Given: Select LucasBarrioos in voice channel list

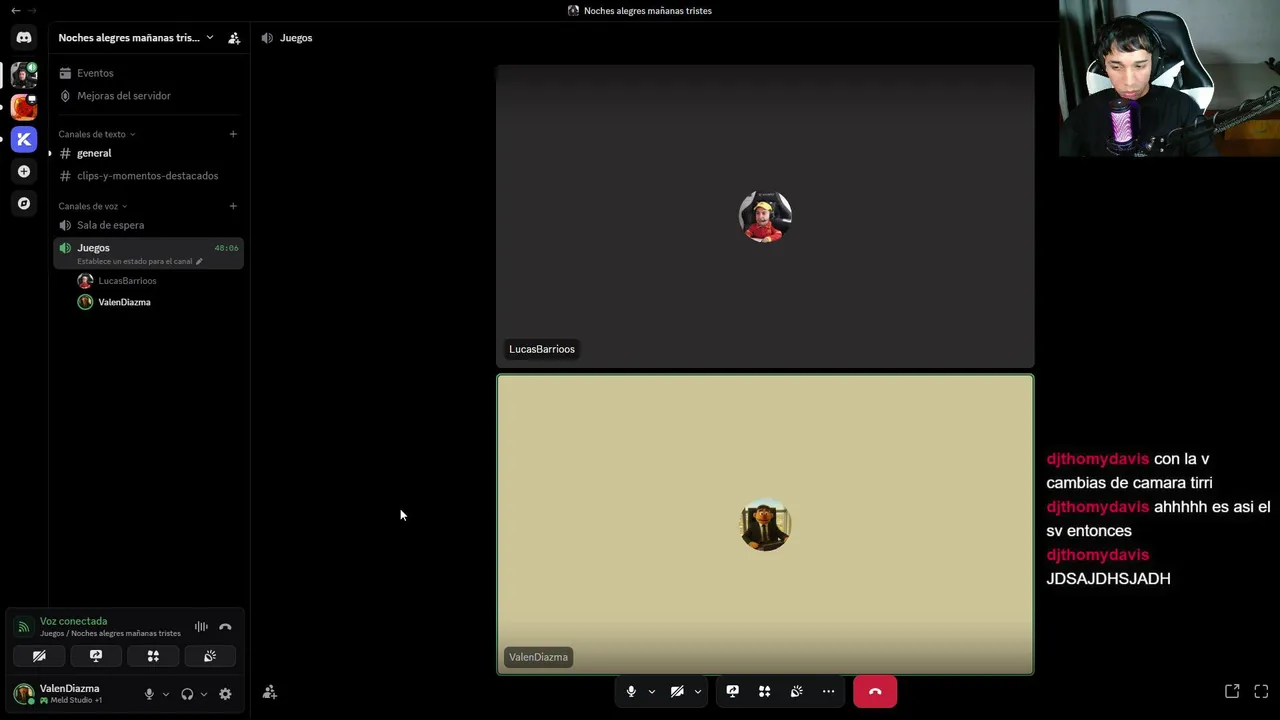Looking at the screenshot, I should coord(158,281).
